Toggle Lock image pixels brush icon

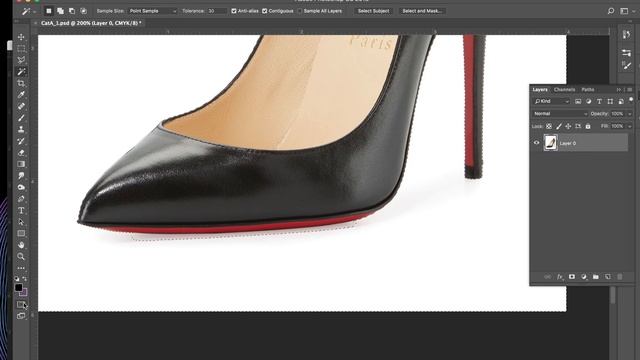(559, 127)
